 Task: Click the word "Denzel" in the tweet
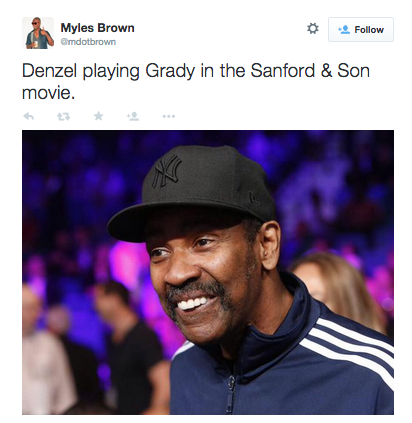[49, 71]
